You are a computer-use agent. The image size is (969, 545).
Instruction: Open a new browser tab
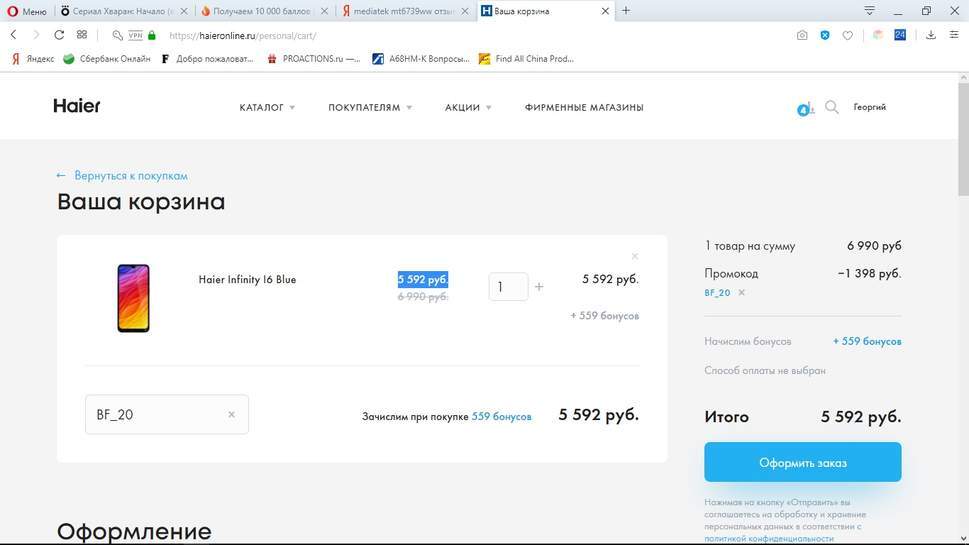[626, 11]
